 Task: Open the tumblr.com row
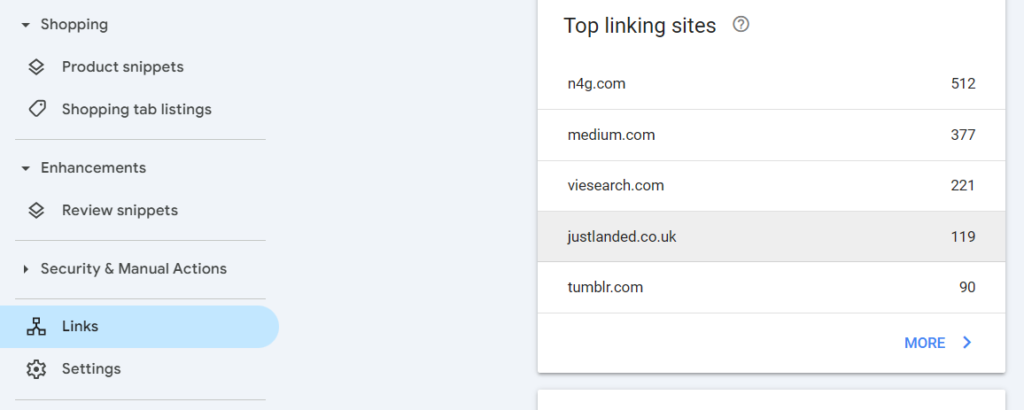pos(771,287)
